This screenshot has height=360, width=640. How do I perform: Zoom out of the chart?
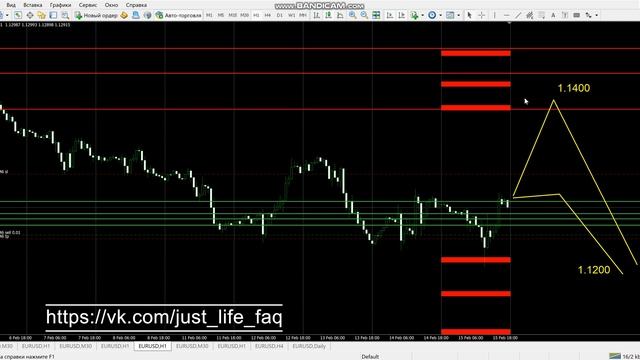tap(364, 15)
